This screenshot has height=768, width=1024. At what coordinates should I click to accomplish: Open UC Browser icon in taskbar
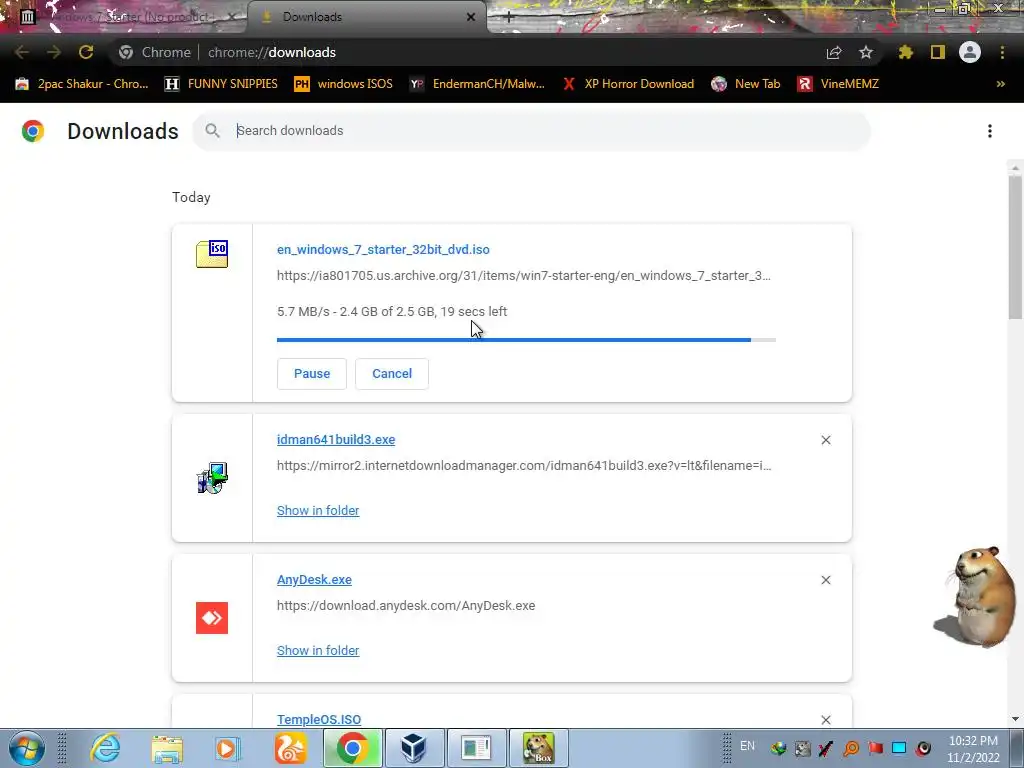tap(290, 748)
